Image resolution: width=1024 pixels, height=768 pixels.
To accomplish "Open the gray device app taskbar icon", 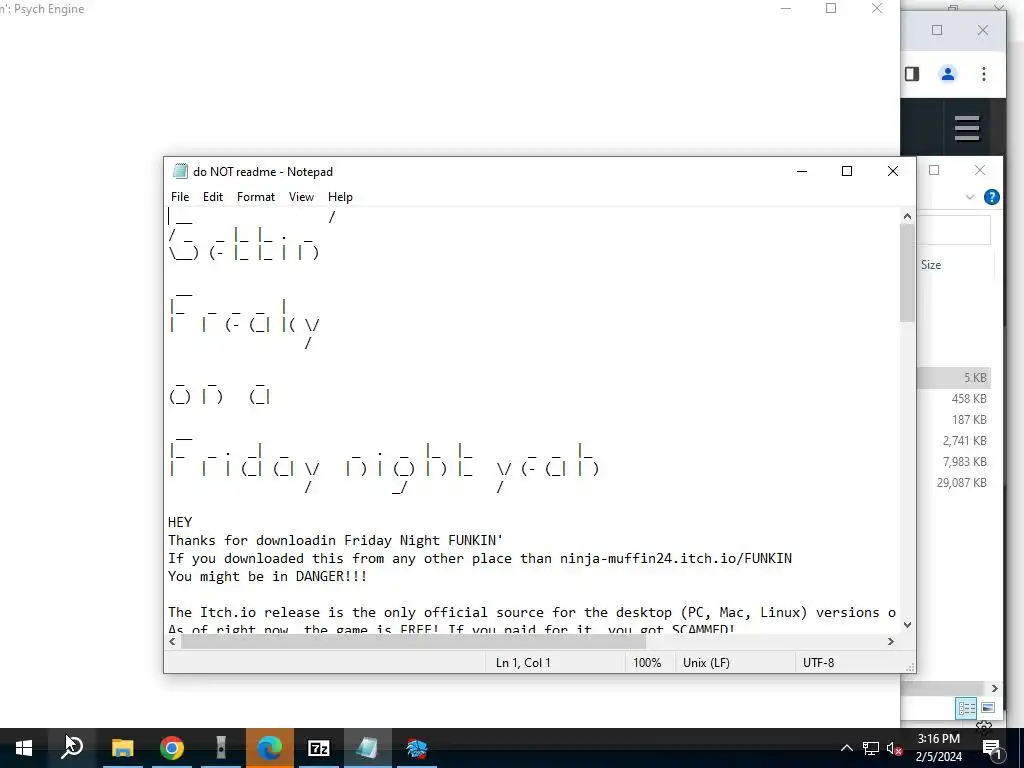I will point(221,748).
